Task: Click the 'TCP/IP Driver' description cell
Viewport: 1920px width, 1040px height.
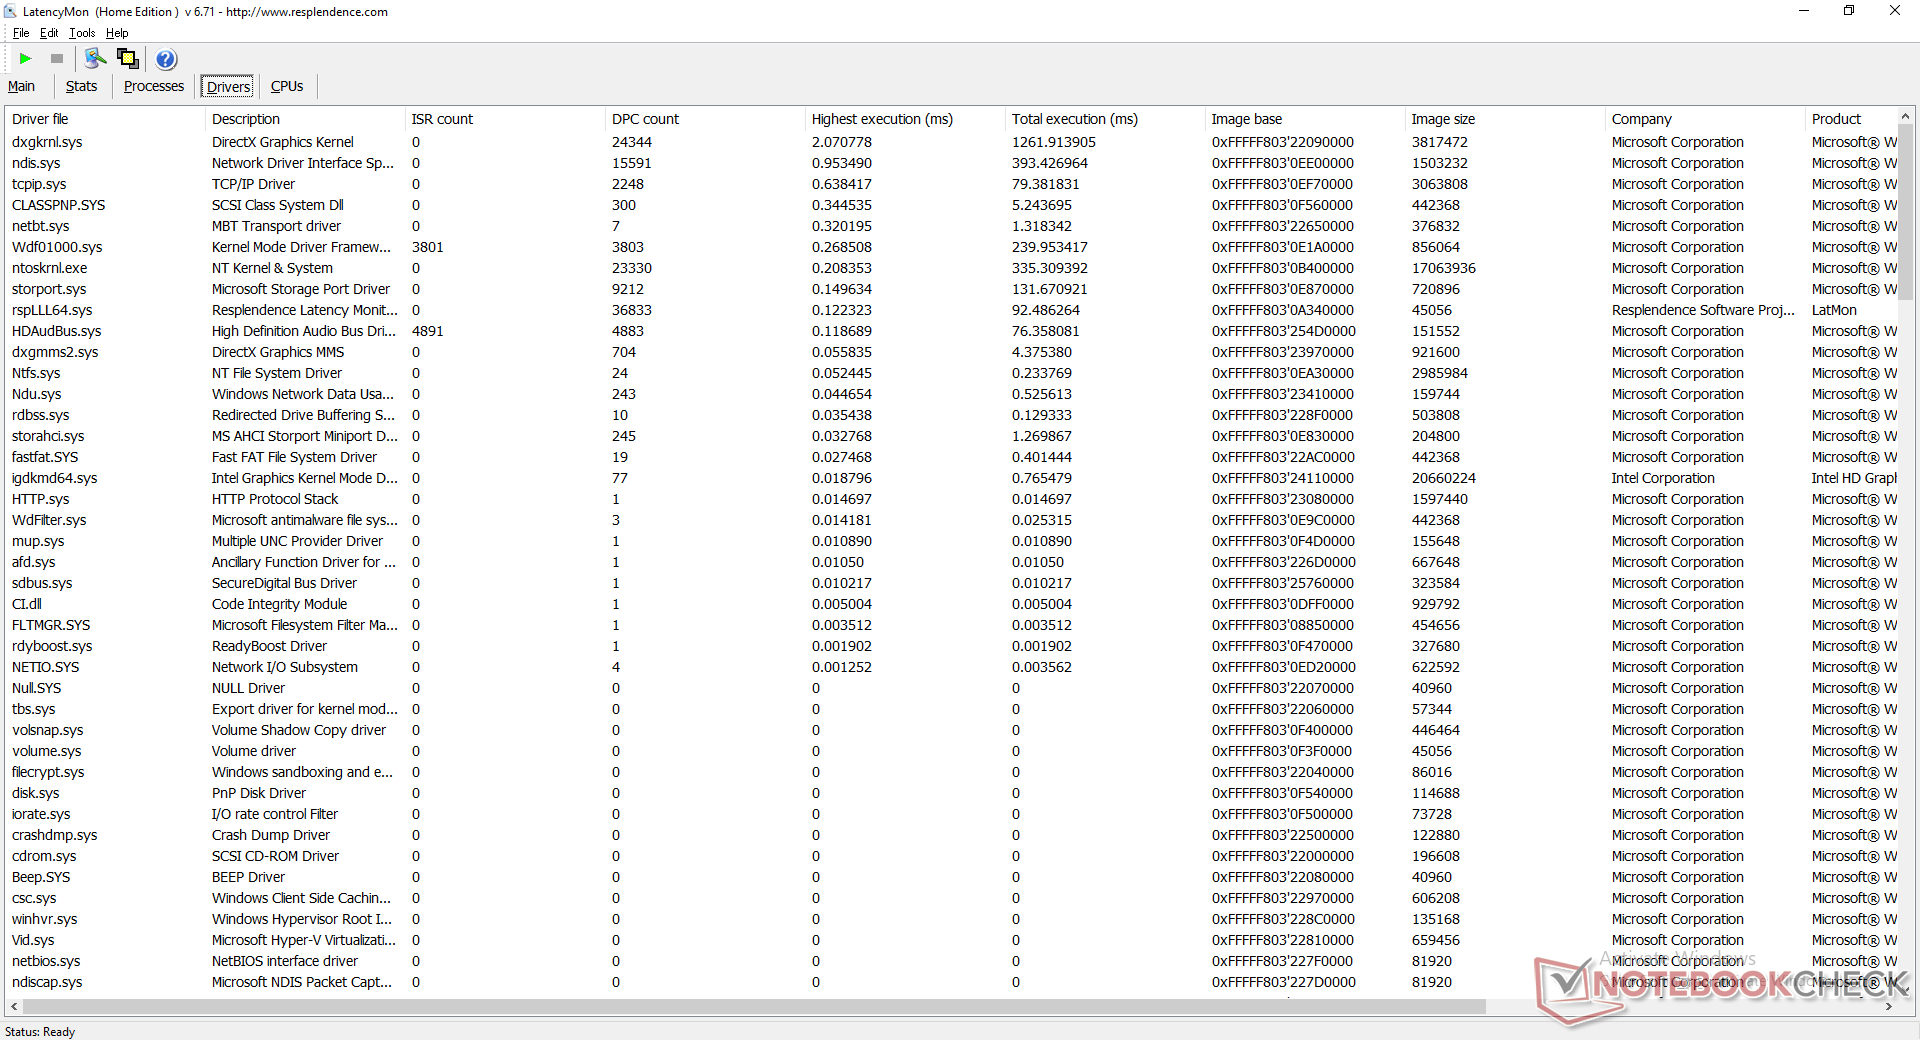Action: [253, 184]
